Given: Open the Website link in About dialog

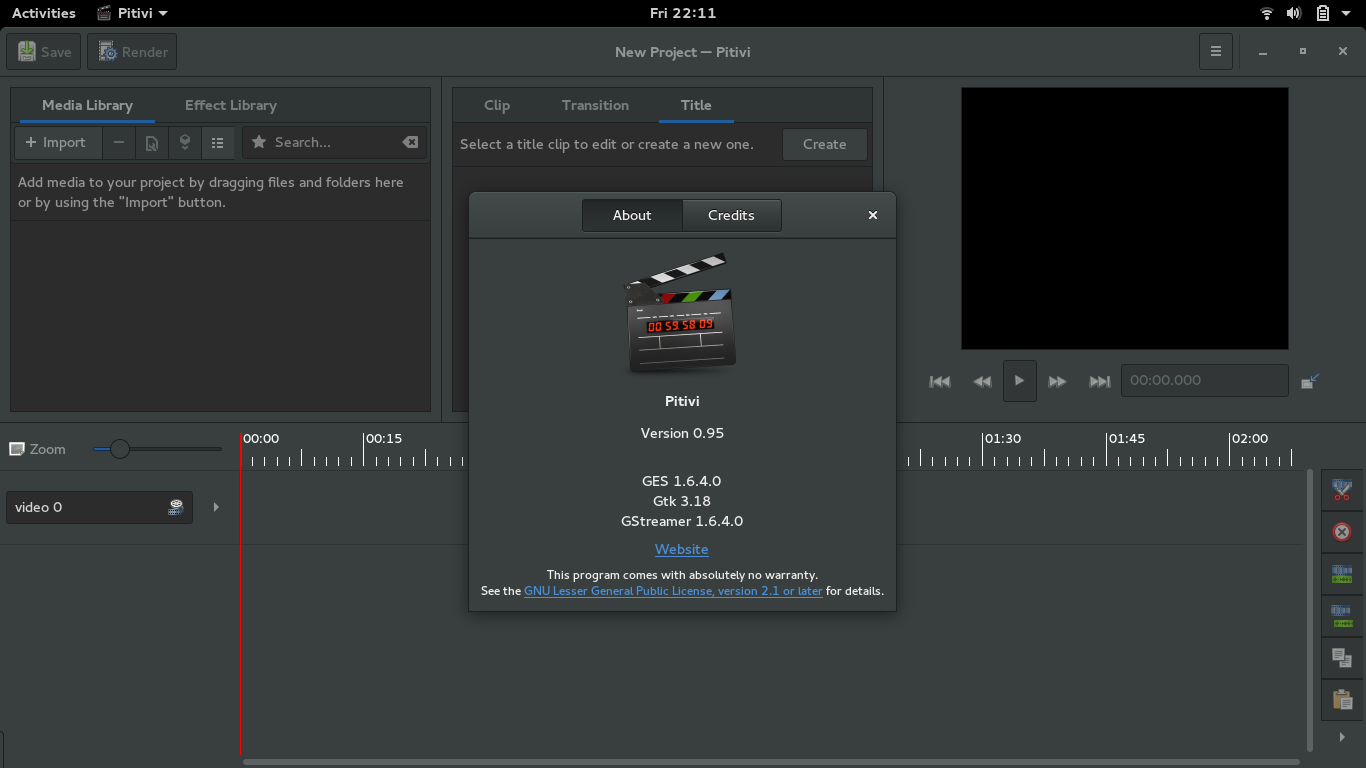Looking at the screenshot, I should (682, 549).
